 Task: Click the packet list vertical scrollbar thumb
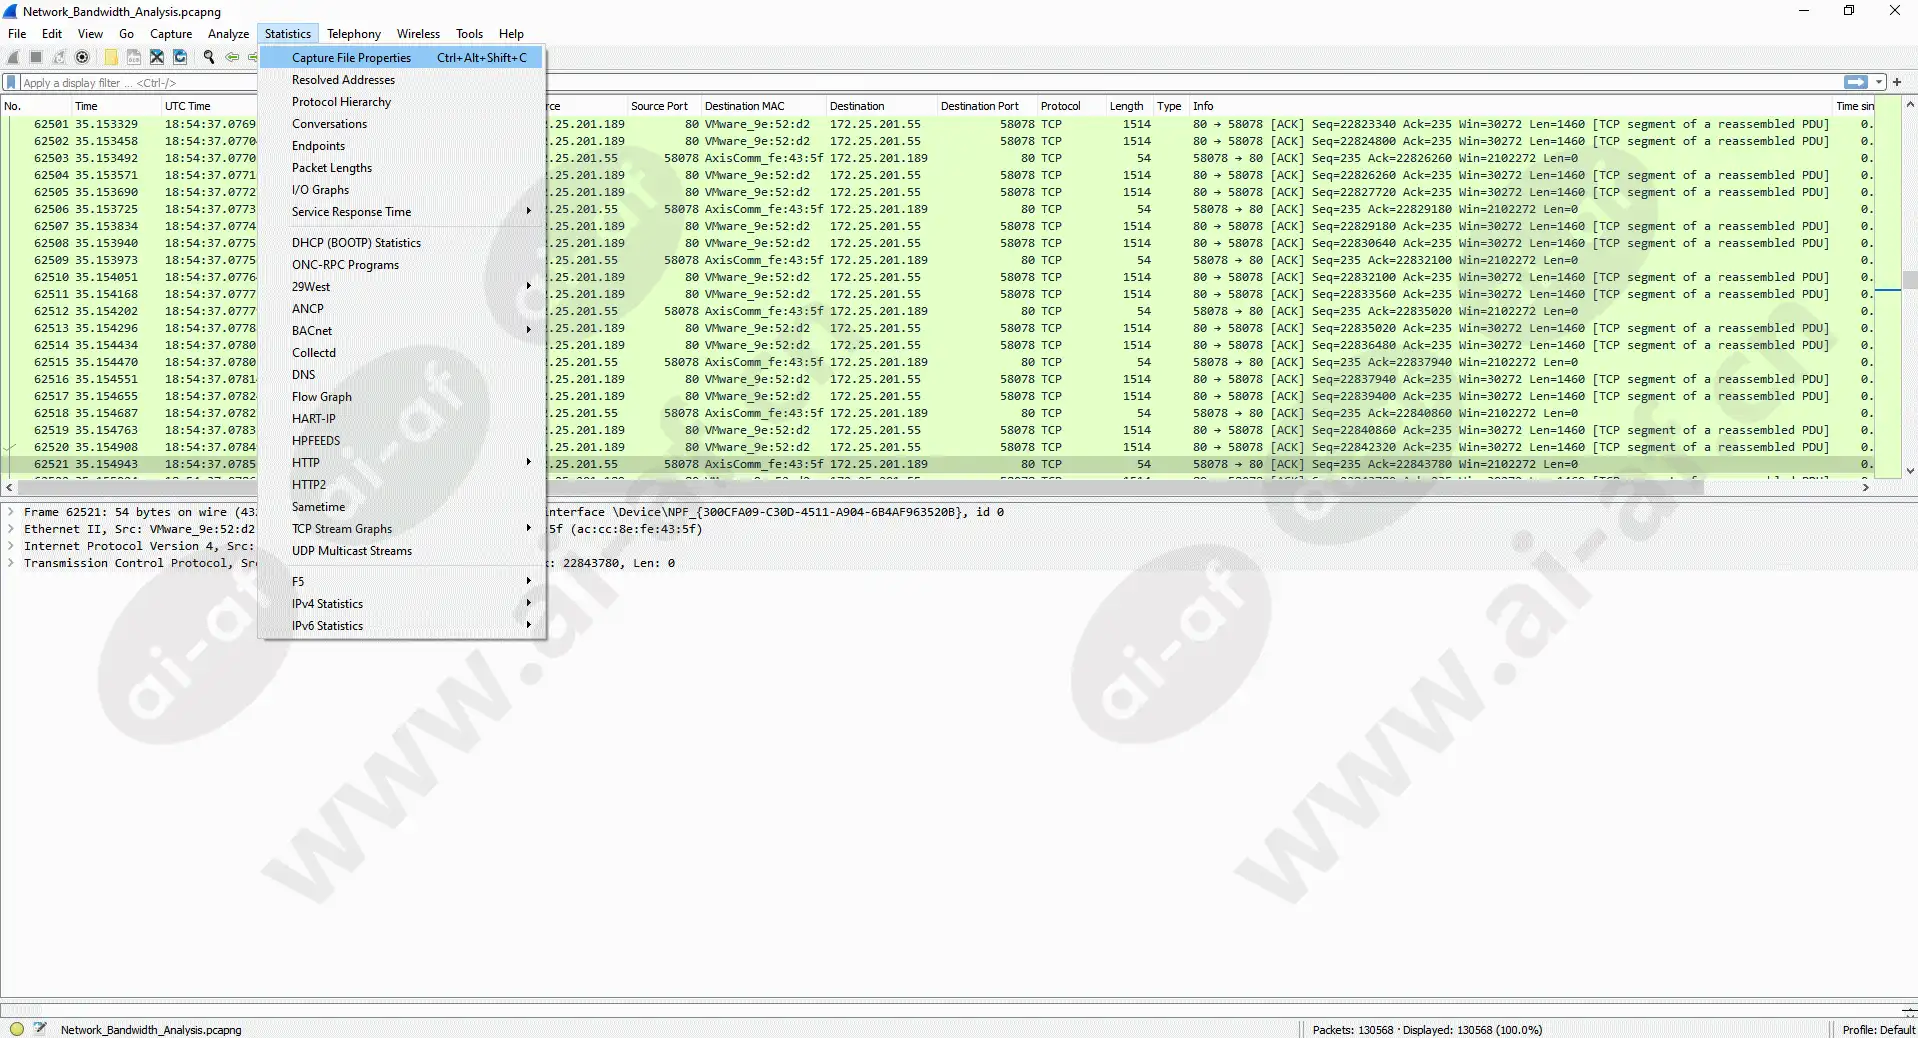click(1910, 279)
